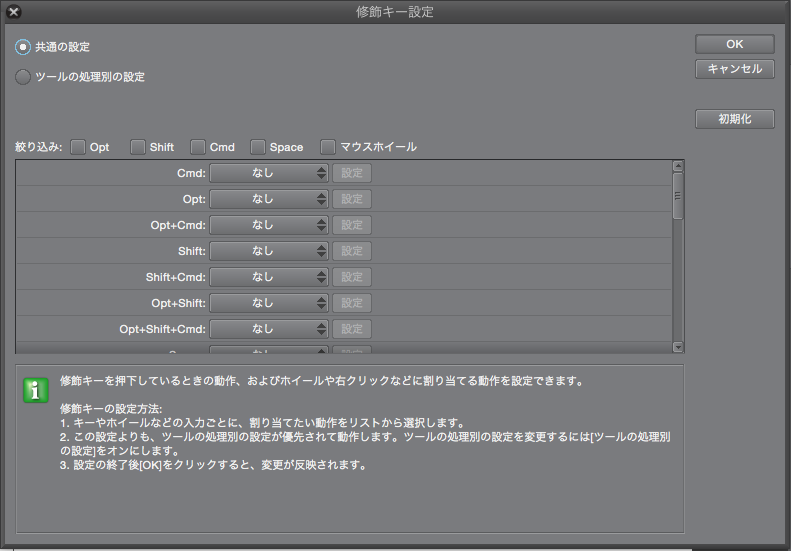
Task: Open the Opt+Shift+Cmd action dropdown
Action: coord(268,329)
